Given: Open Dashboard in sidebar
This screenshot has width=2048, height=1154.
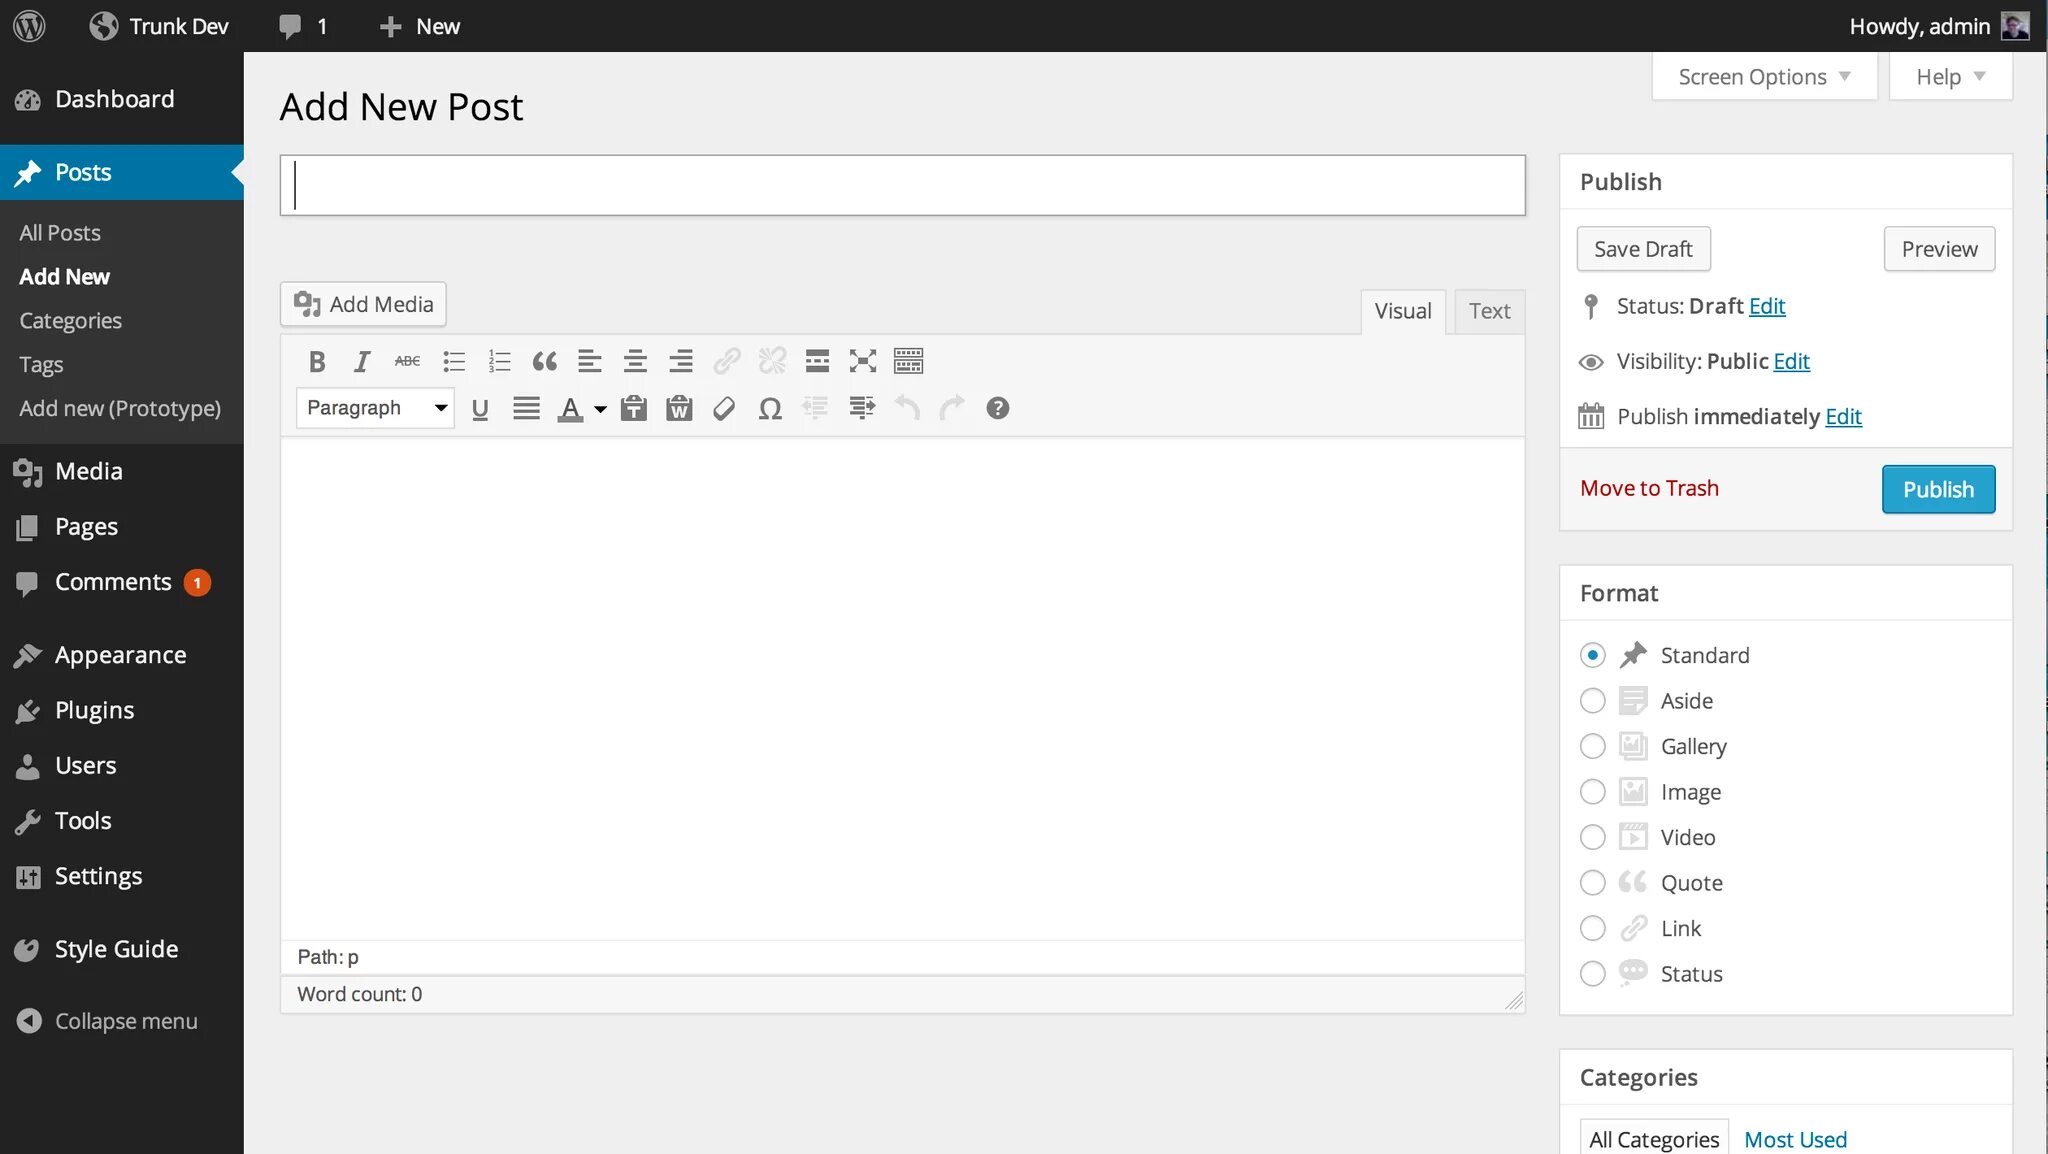Looking at the screenshot, I should click(x=122, y=99).
